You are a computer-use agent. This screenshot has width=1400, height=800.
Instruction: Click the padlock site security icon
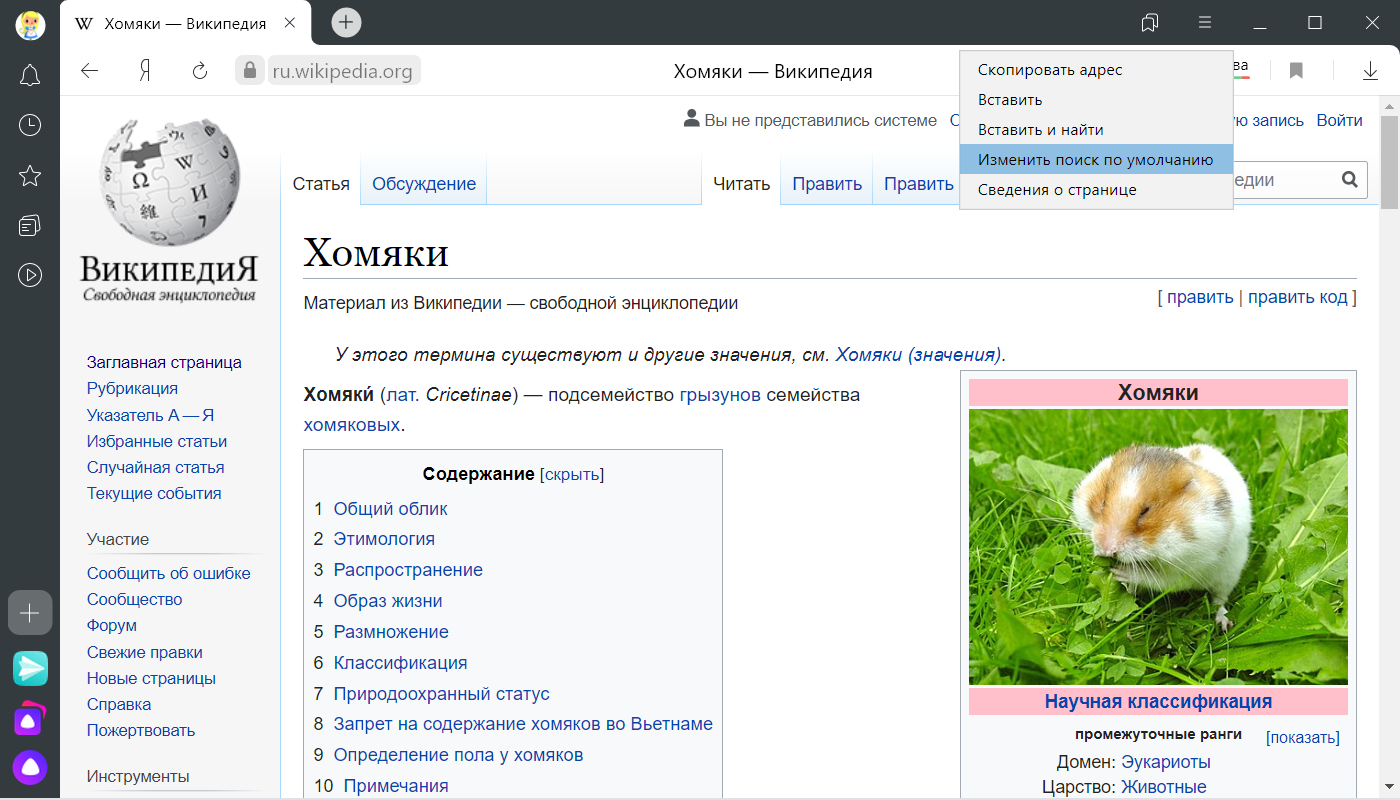tap(249, 70)
